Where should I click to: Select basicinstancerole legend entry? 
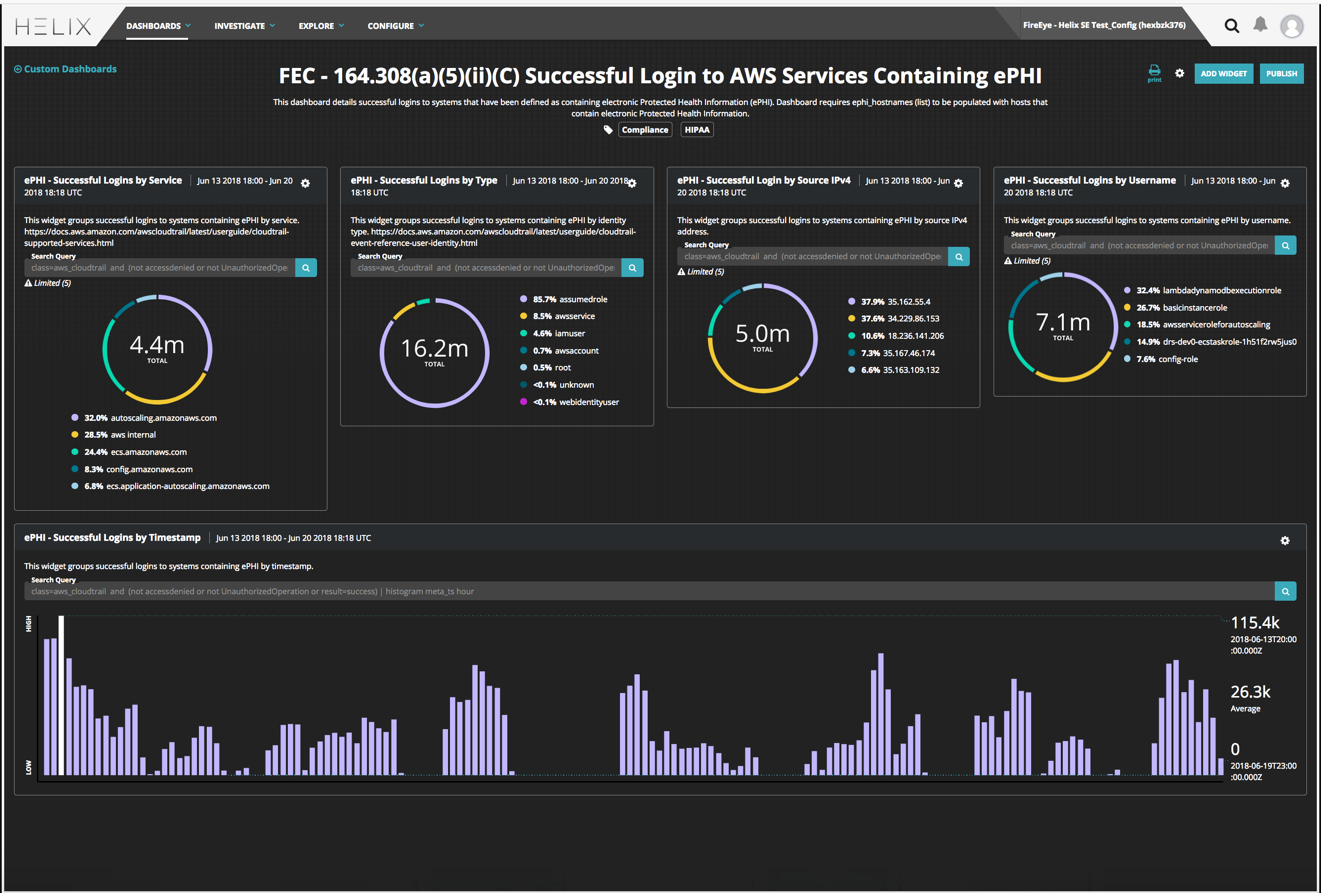[x=1176, y=307]
